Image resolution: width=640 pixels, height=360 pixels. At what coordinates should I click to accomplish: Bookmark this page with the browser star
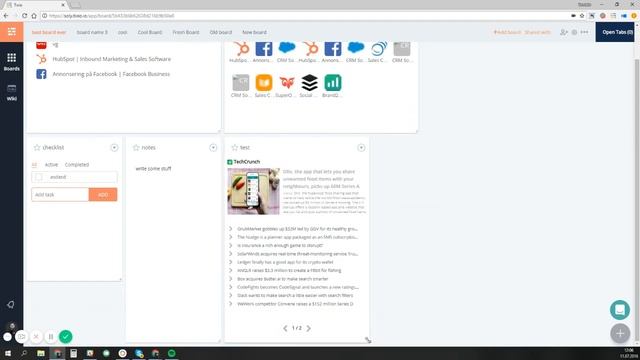point(582,16)
